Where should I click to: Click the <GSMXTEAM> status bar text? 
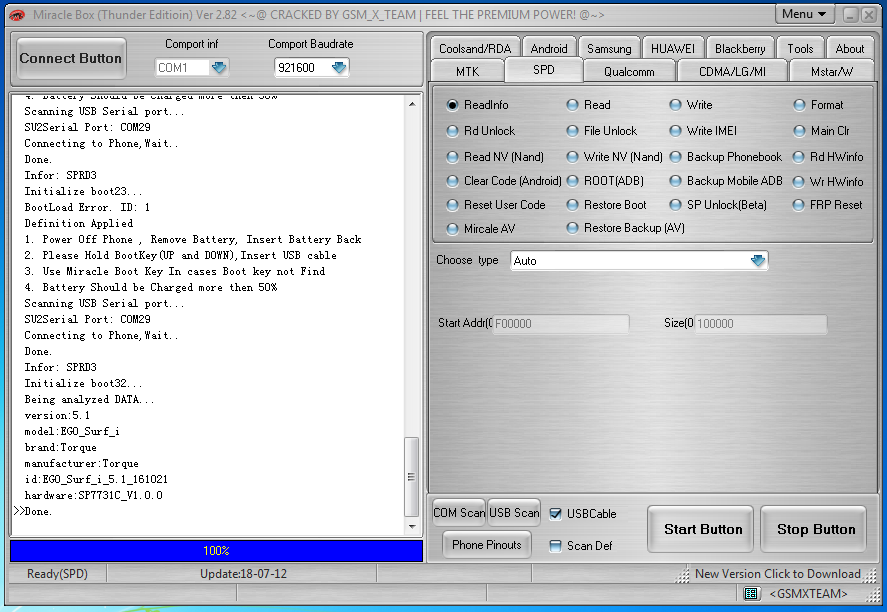808,593
